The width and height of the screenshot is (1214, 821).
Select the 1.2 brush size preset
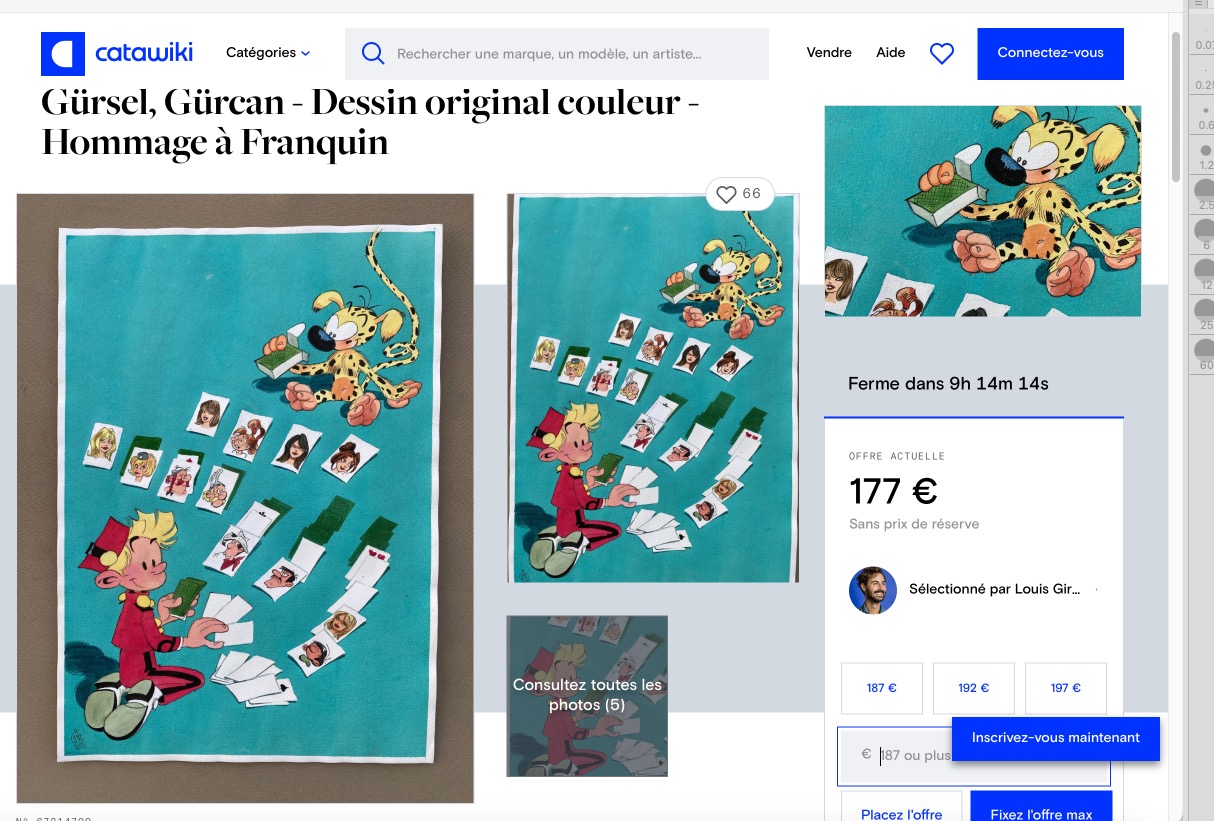[x=1205, y=153]
